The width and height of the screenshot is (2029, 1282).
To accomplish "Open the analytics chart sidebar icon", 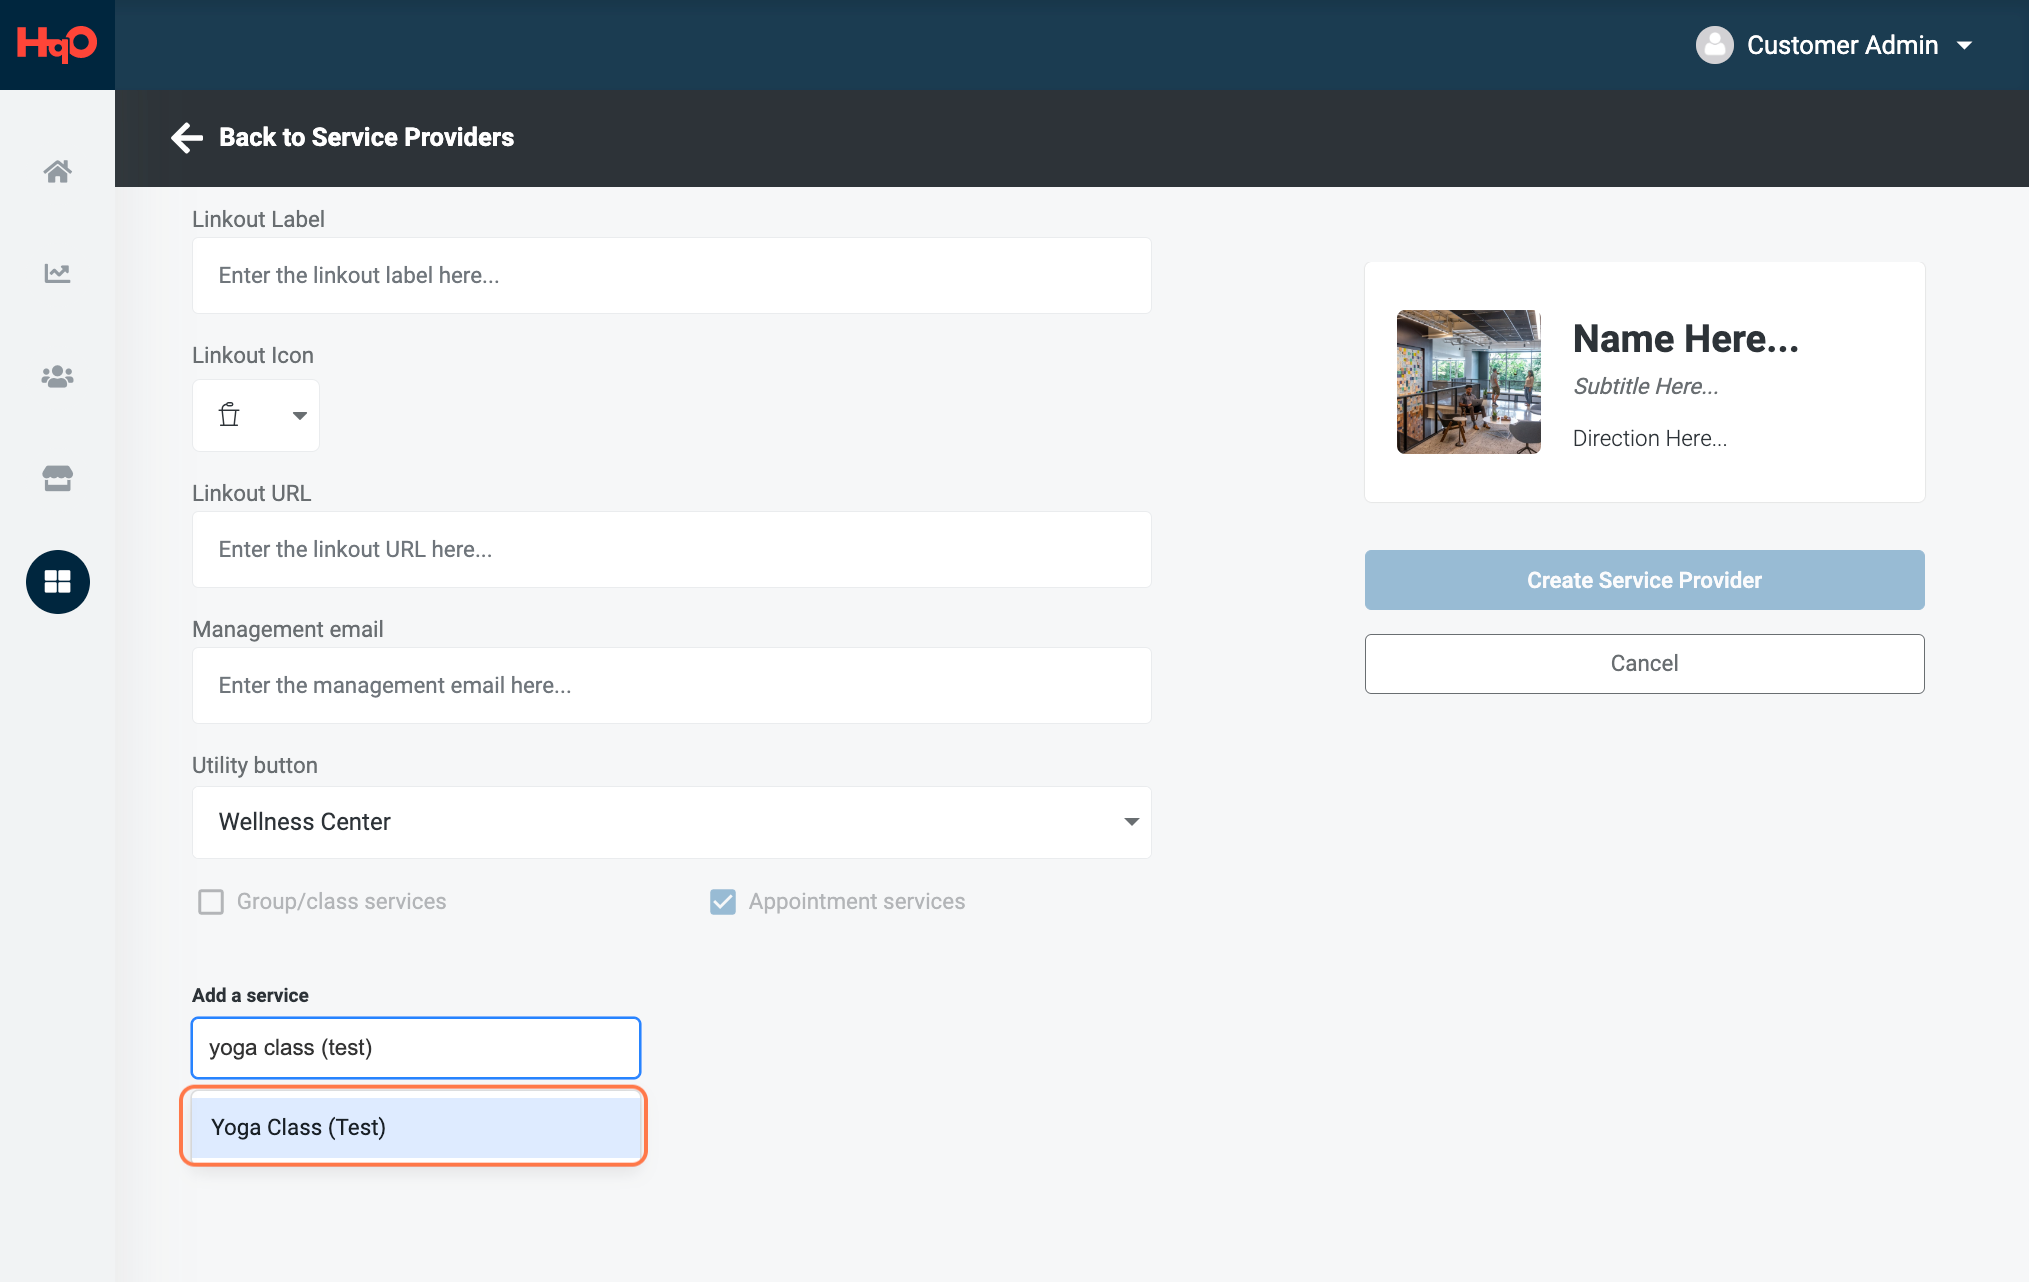I will point(57,273).
